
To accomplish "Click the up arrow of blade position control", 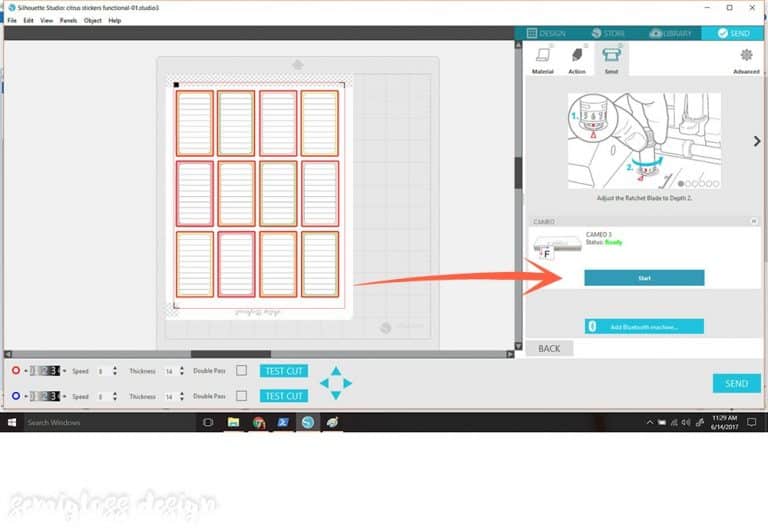I will [336, 370].
